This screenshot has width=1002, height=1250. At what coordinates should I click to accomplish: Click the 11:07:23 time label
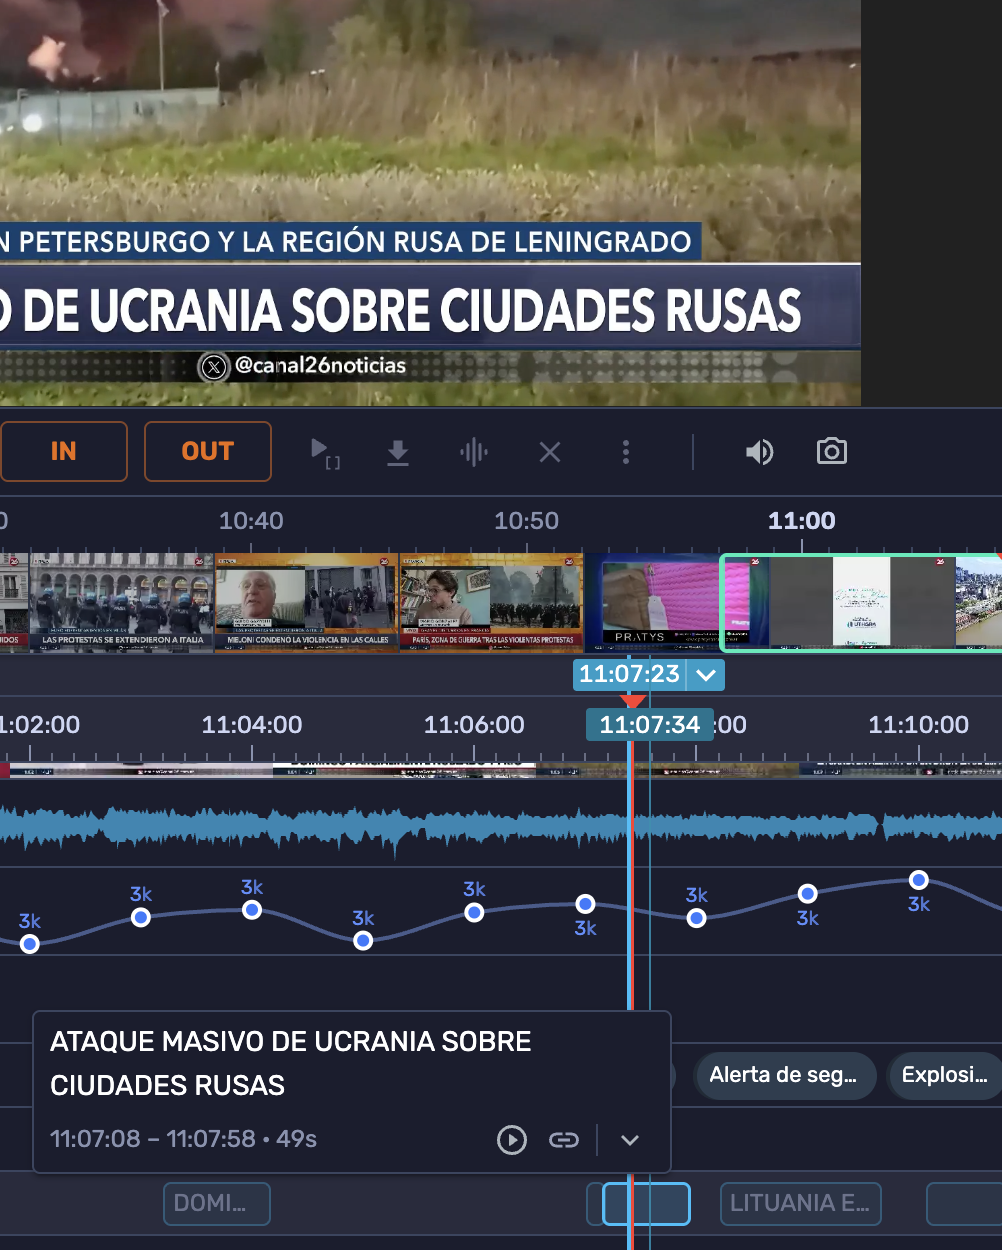[629, 674]
